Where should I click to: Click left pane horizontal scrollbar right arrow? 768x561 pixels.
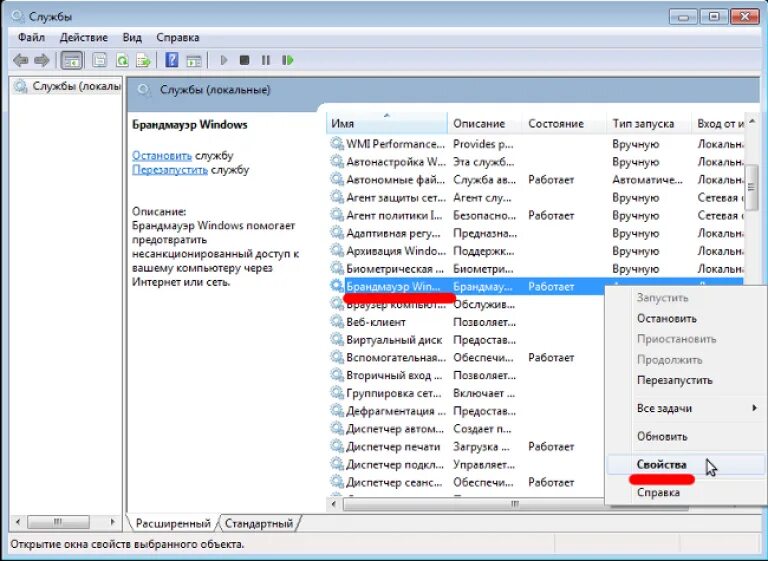point(113,522)
